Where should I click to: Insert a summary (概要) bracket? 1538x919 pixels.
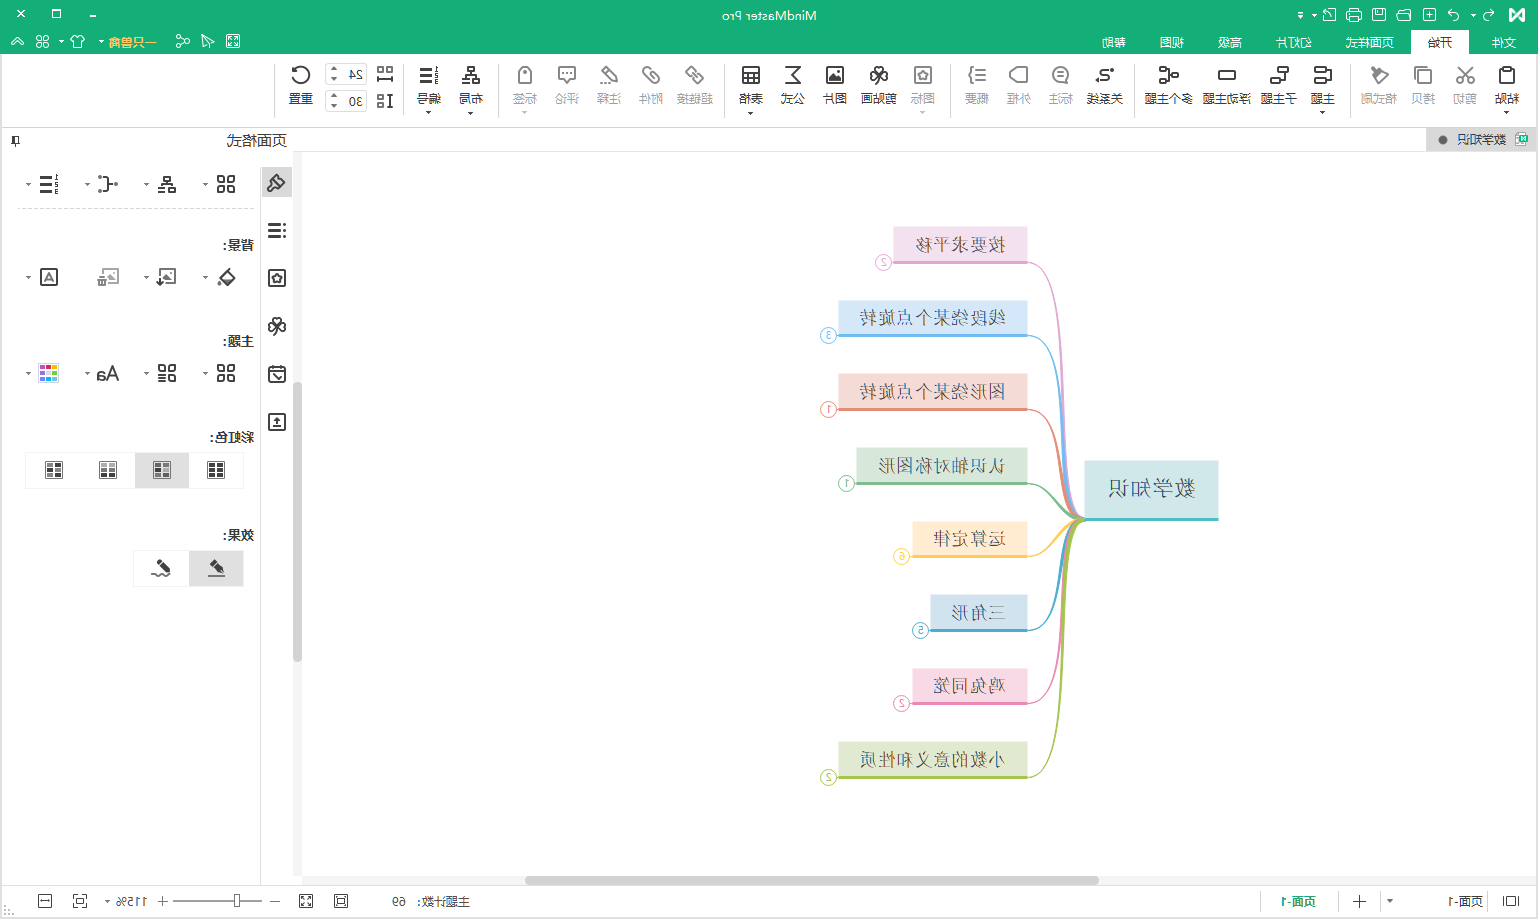click(x=977, y=76)
